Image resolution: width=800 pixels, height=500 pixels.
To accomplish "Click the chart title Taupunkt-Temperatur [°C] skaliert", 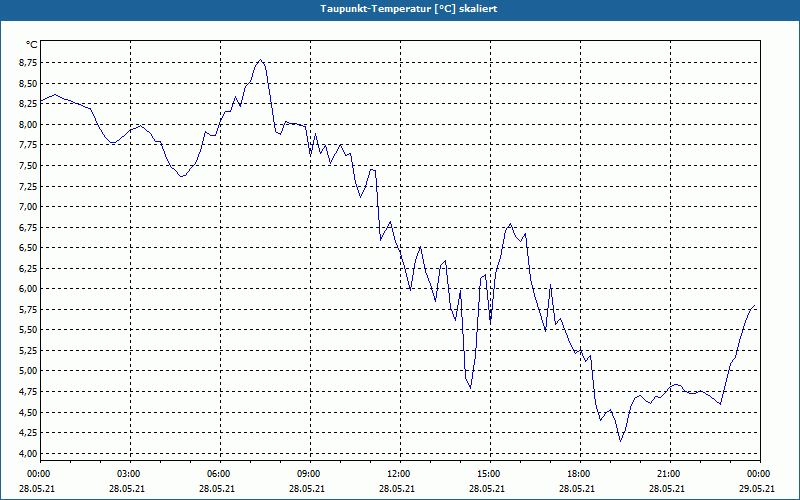I will click(x=409, y=9).
